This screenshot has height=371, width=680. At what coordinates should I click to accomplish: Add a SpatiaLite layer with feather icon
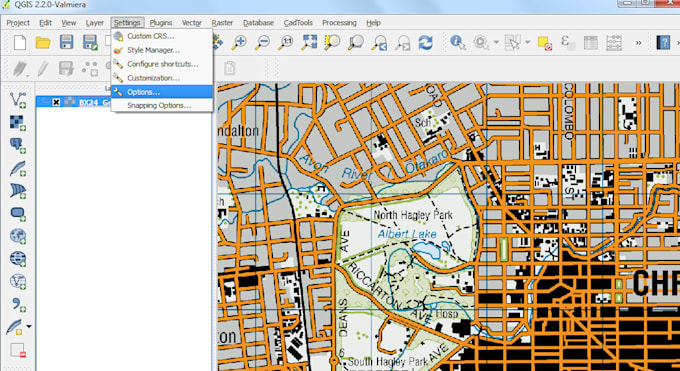18,168
